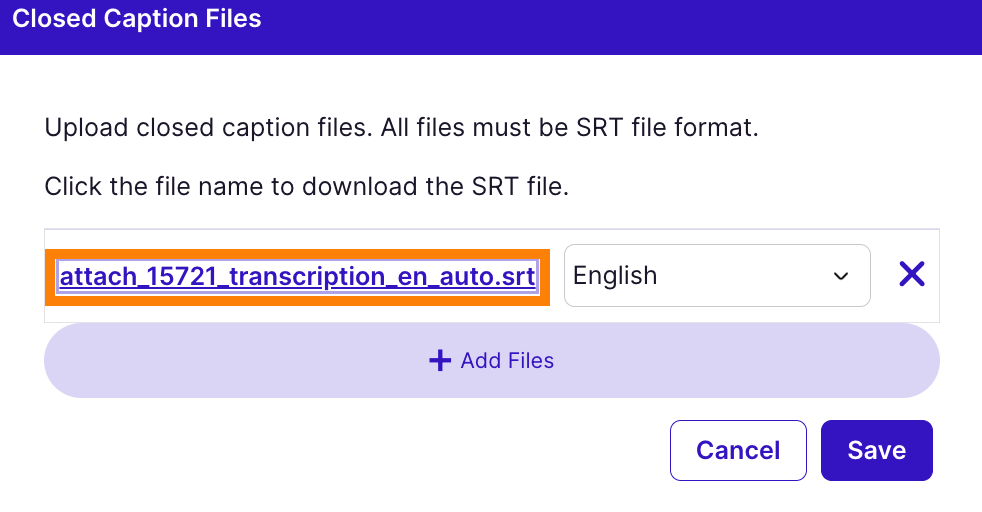
Task: Open the English language dropdown
Action: click(x=716, y=276)
